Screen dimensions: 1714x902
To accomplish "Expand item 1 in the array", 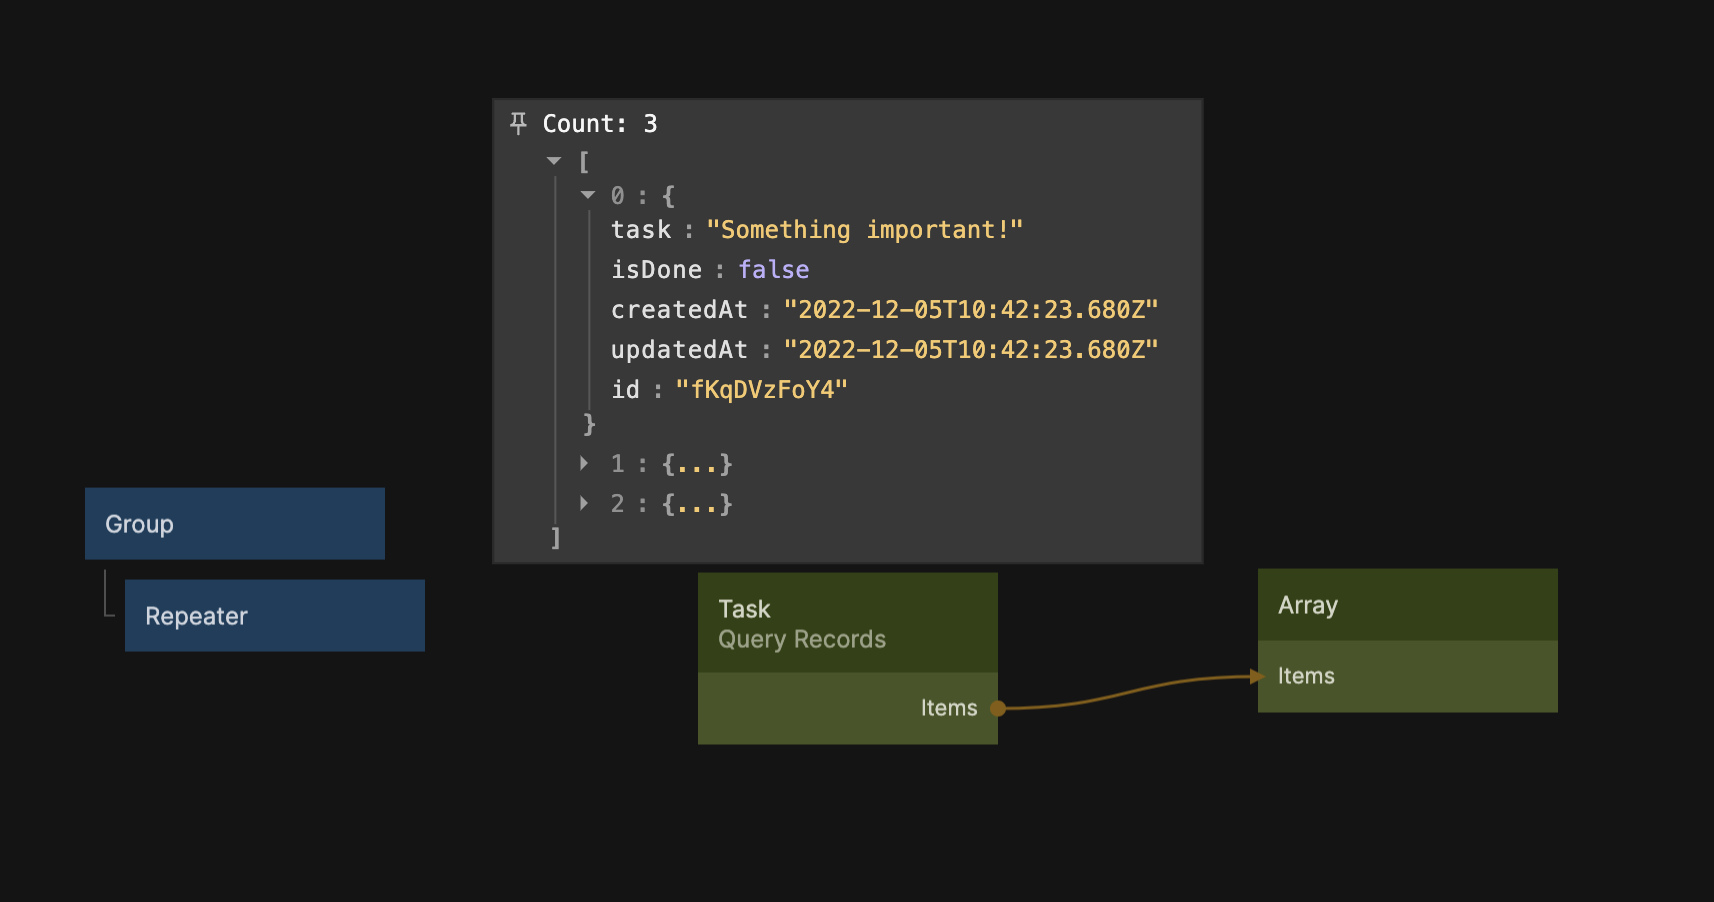I will click(x=584, y=463).
